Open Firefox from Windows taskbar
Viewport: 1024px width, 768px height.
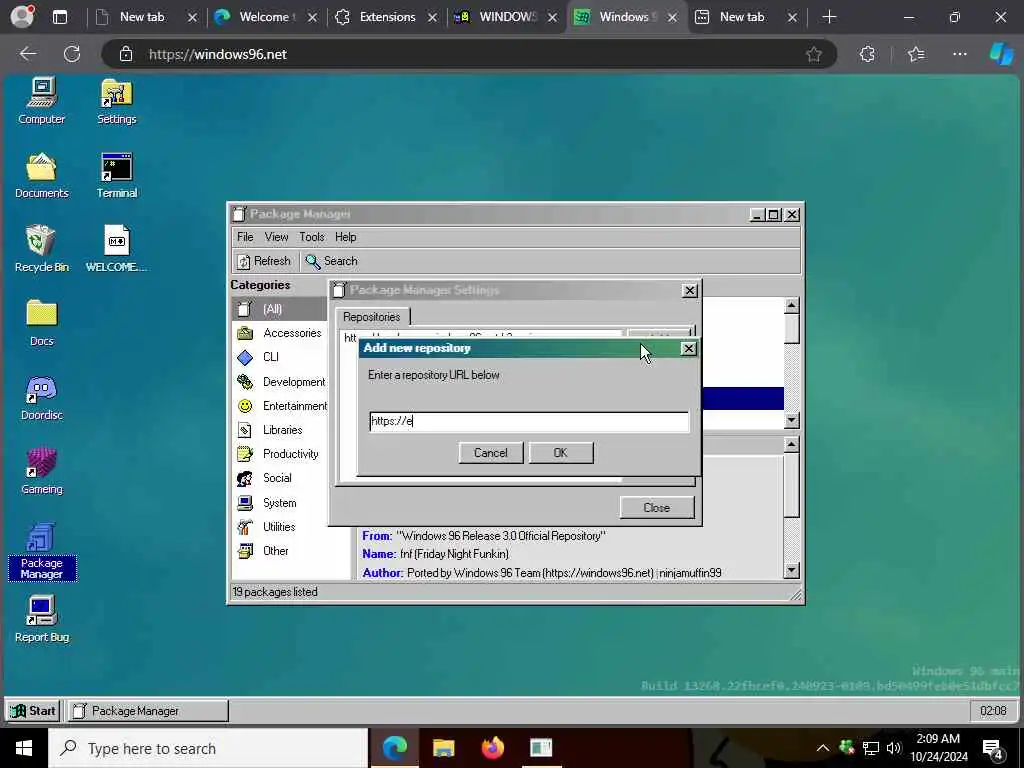(x=492, y=748)
